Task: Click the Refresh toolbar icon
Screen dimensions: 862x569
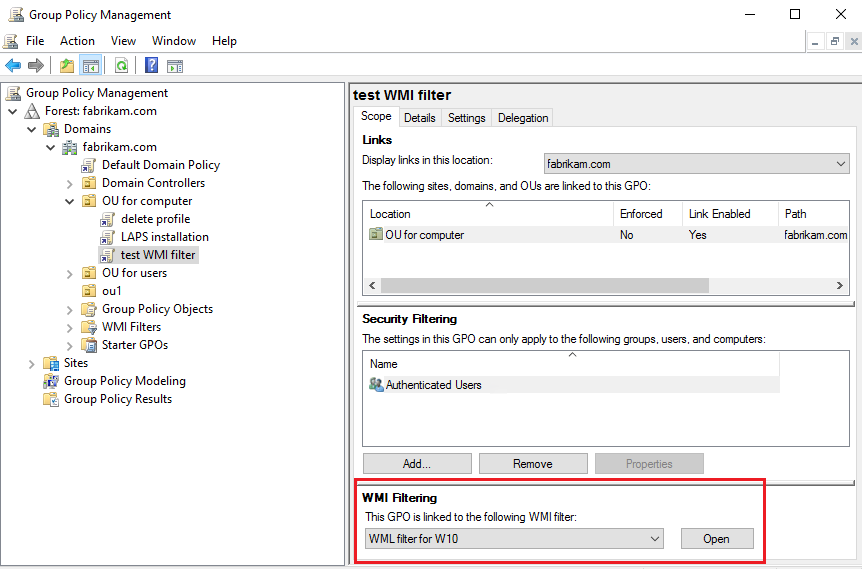Action: [121, 66]
